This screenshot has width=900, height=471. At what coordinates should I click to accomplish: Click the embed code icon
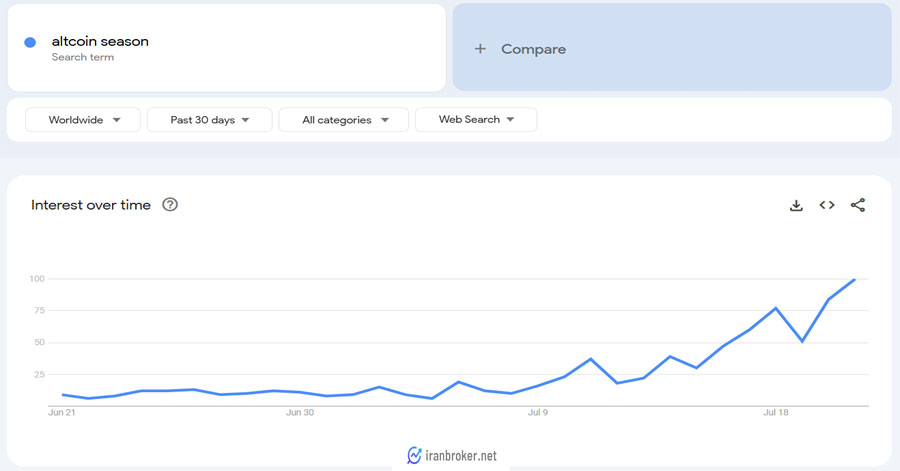point(827,205)
